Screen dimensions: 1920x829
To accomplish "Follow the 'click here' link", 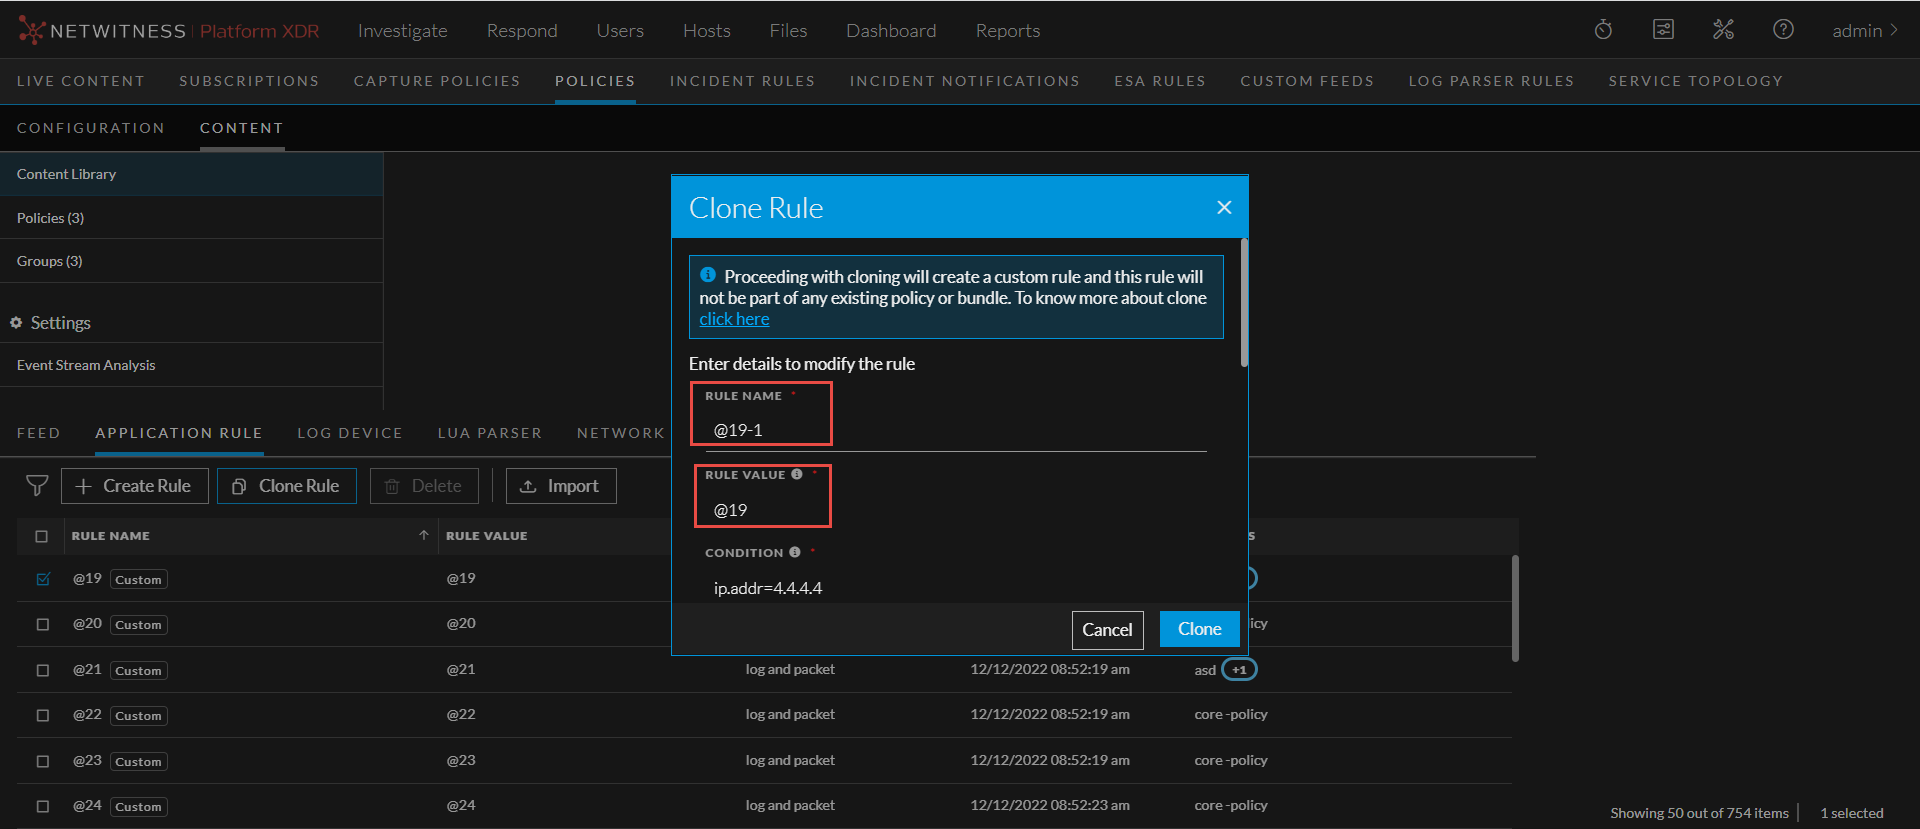I will click(x=734, y=319).
